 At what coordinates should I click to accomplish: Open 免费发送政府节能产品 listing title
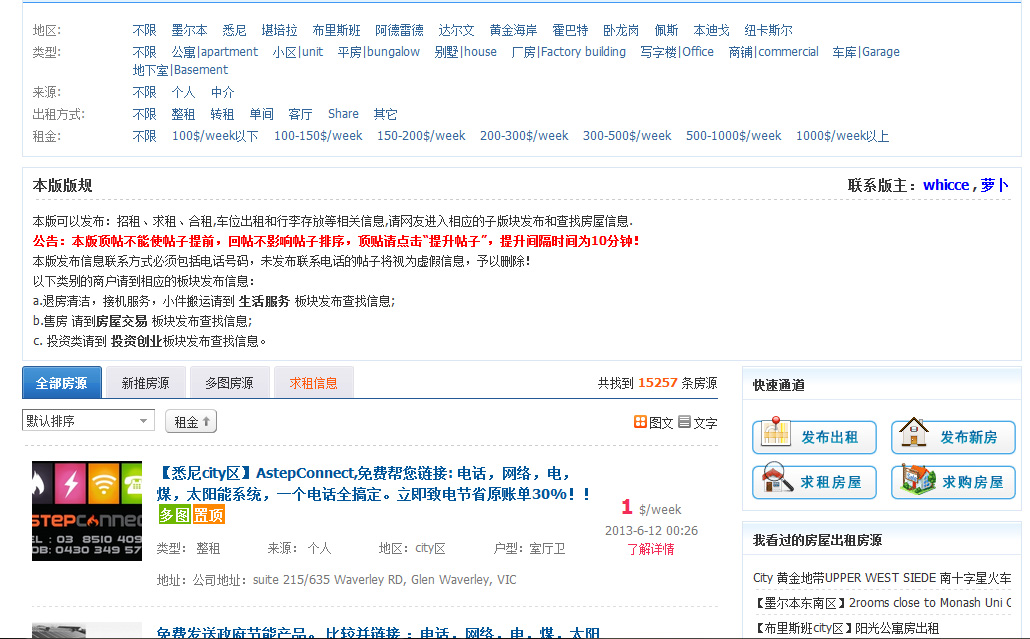378,632
